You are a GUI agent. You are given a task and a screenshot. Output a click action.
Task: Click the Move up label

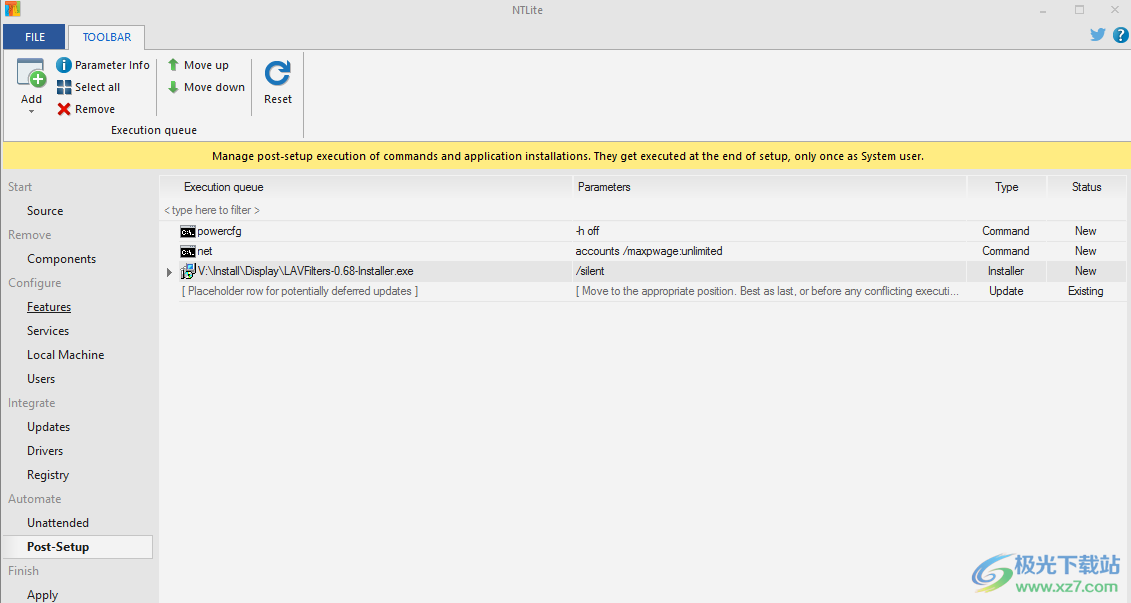click(x=206, y=65)
